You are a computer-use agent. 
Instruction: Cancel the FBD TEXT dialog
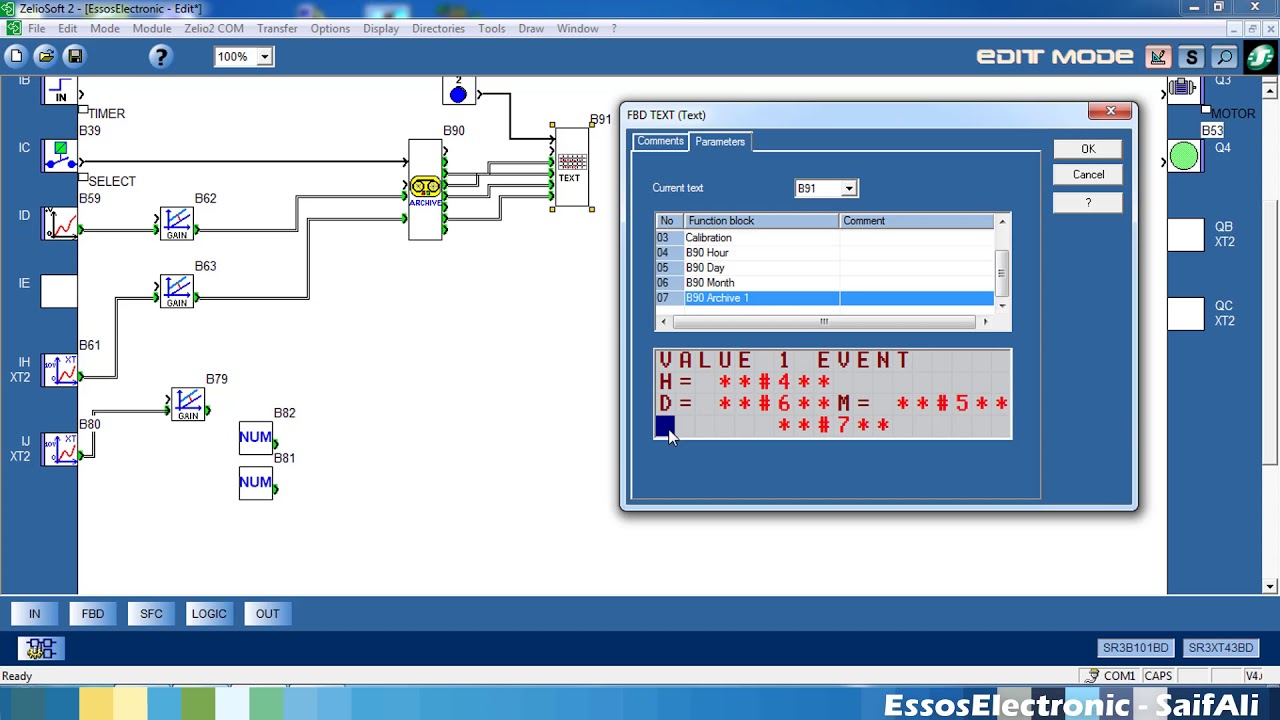(1088, 175)
